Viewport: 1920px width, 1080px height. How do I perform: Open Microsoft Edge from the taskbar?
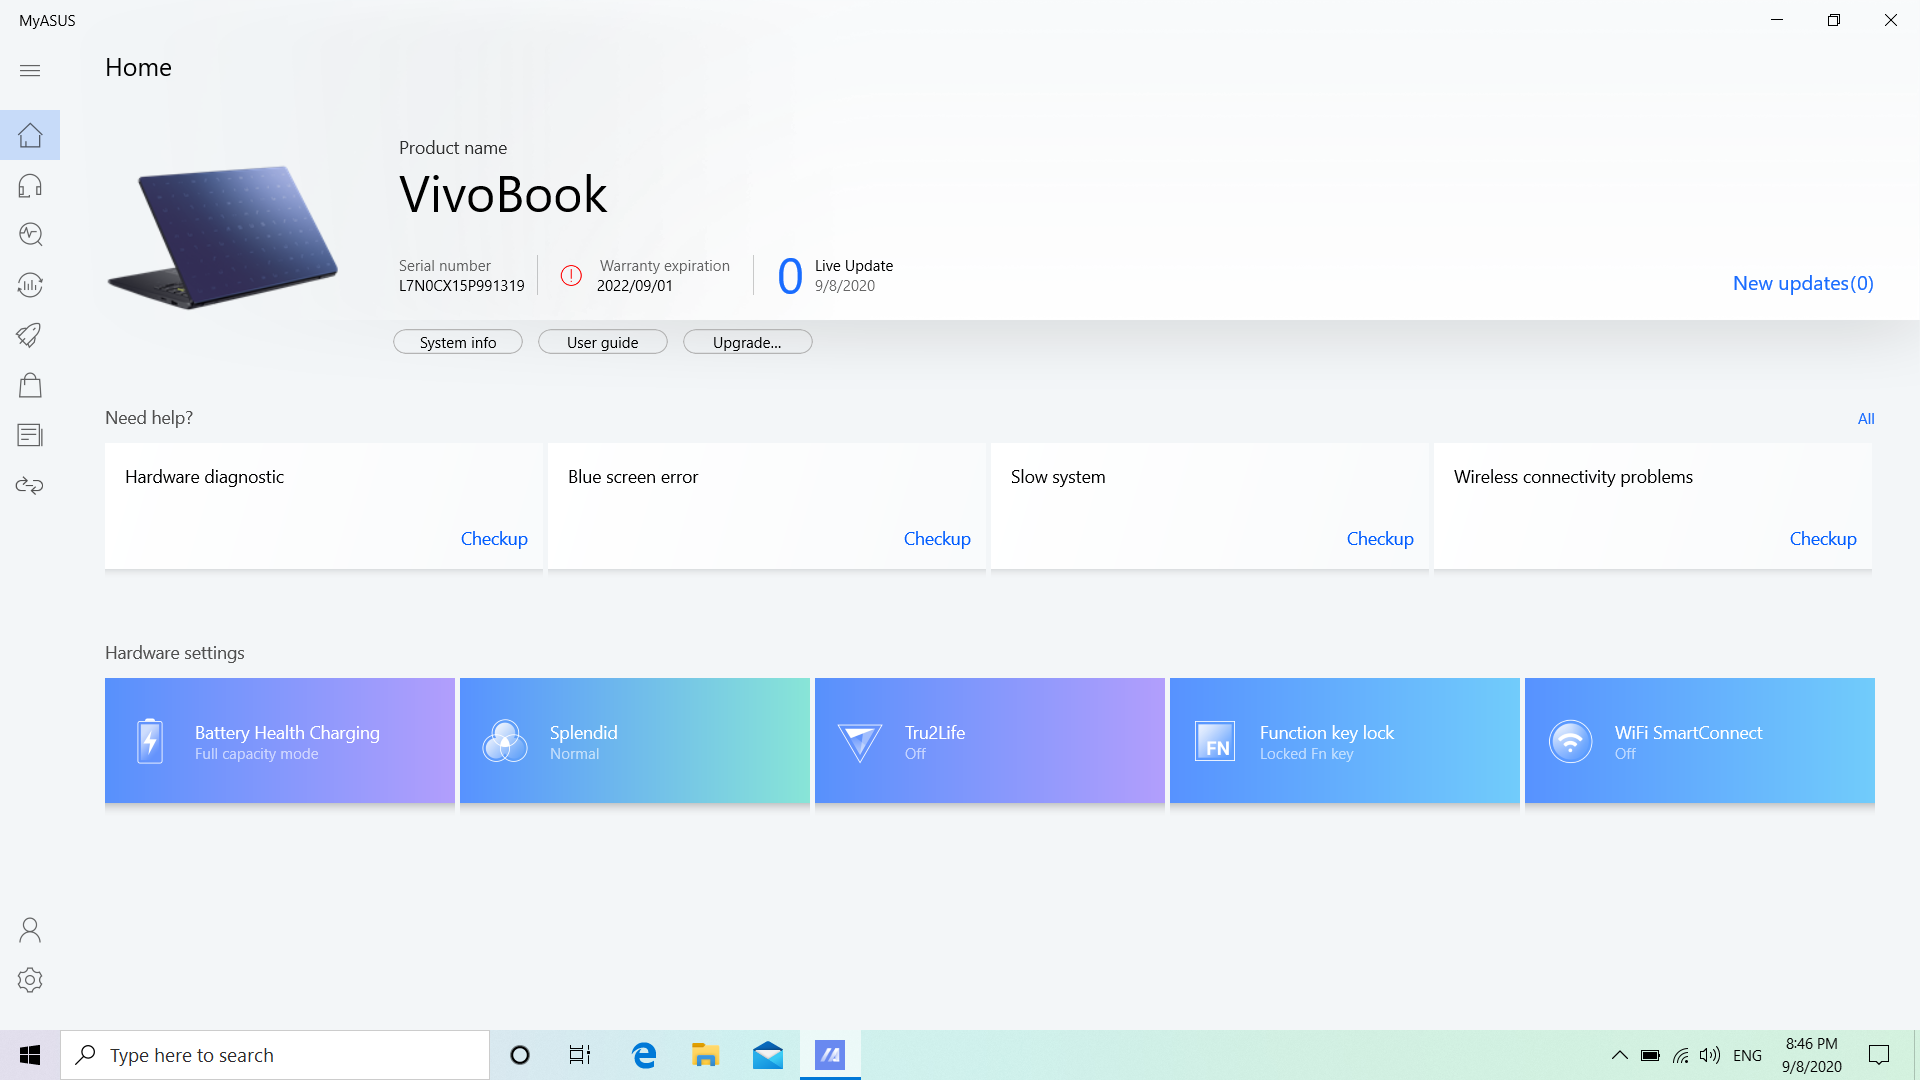[644, 1055]
